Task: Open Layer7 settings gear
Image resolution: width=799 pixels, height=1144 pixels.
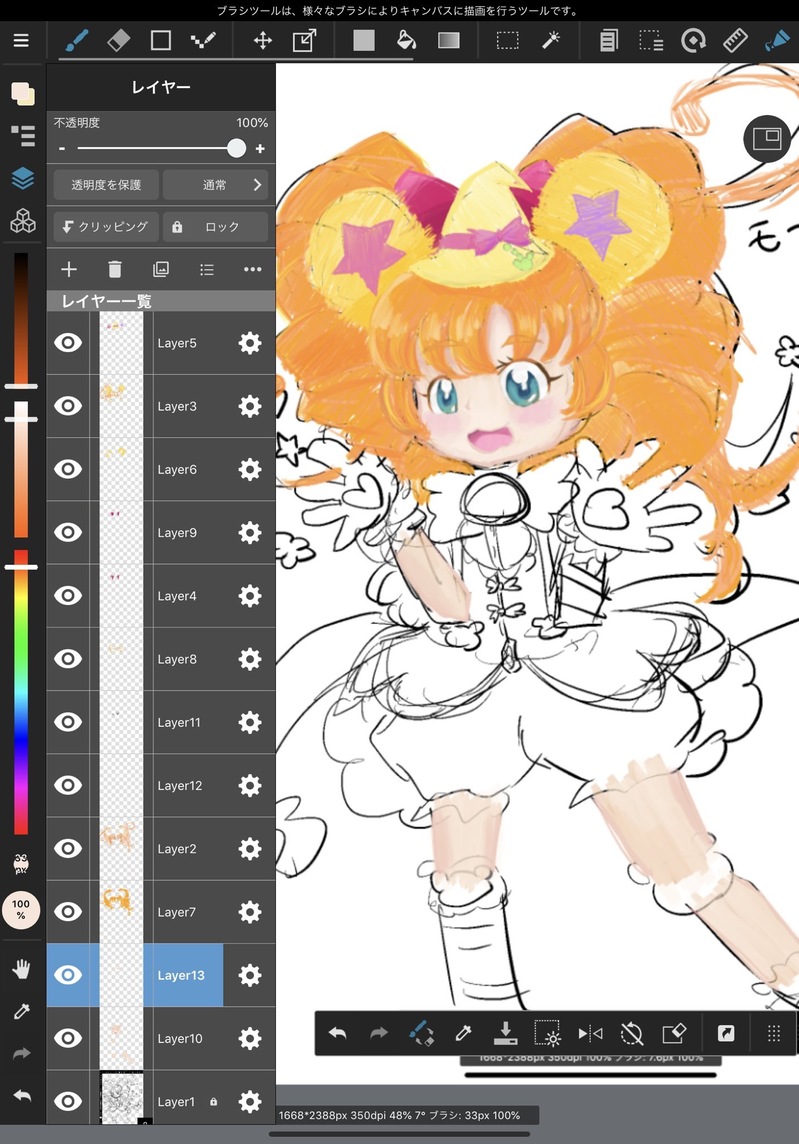Action: pos(250,911)
